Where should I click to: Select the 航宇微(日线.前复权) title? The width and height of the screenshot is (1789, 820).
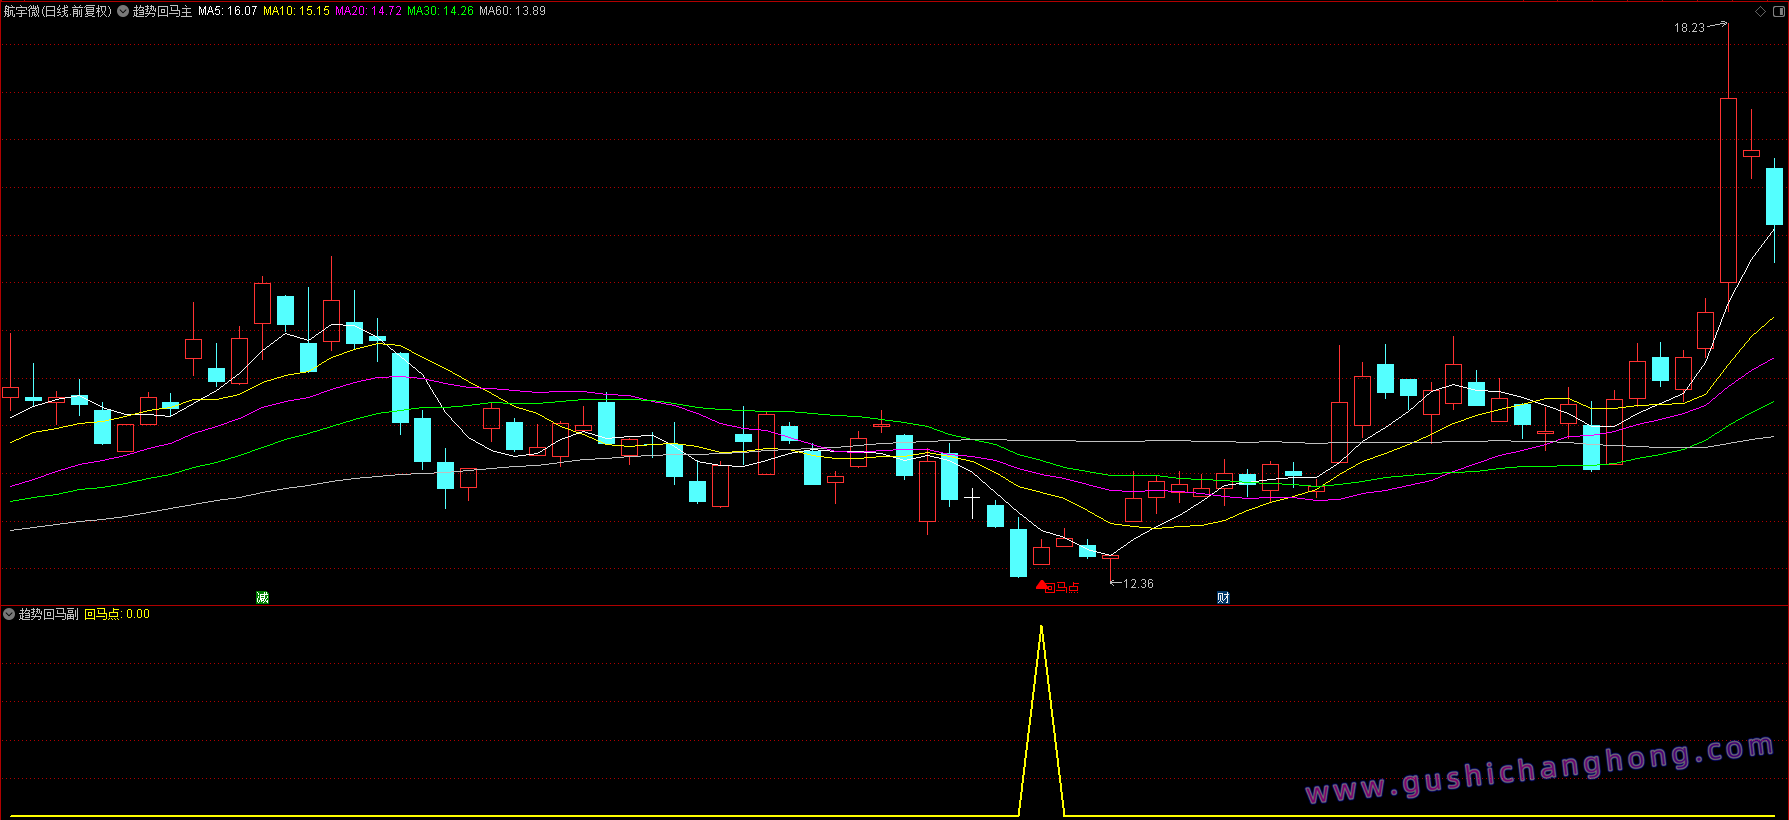[x=57, y=11]
